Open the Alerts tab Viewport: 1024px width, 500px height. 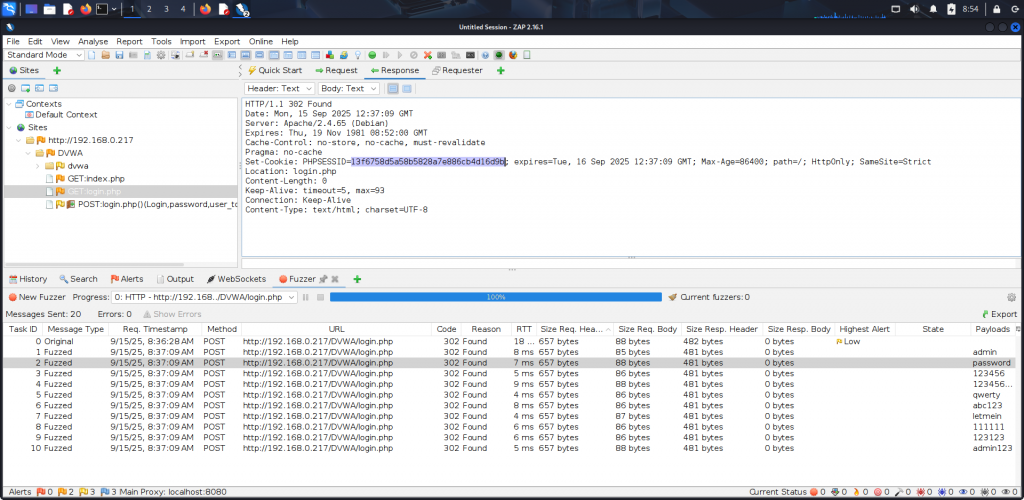click(x=127, y=279)
